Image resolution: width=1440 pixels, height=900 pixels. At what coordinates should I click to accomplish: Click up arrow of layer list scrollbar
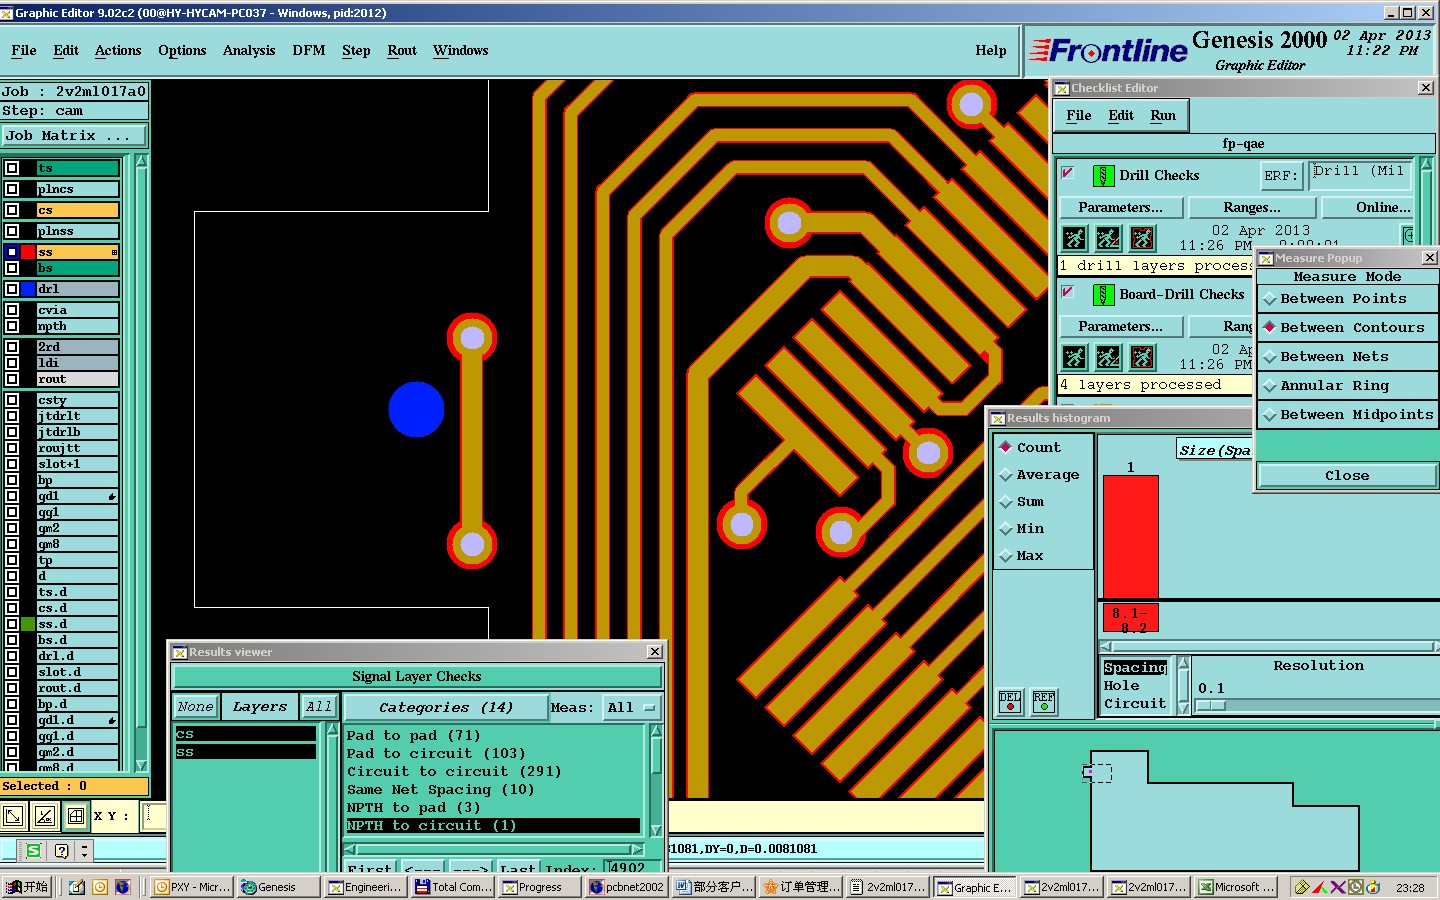(141, 162)
